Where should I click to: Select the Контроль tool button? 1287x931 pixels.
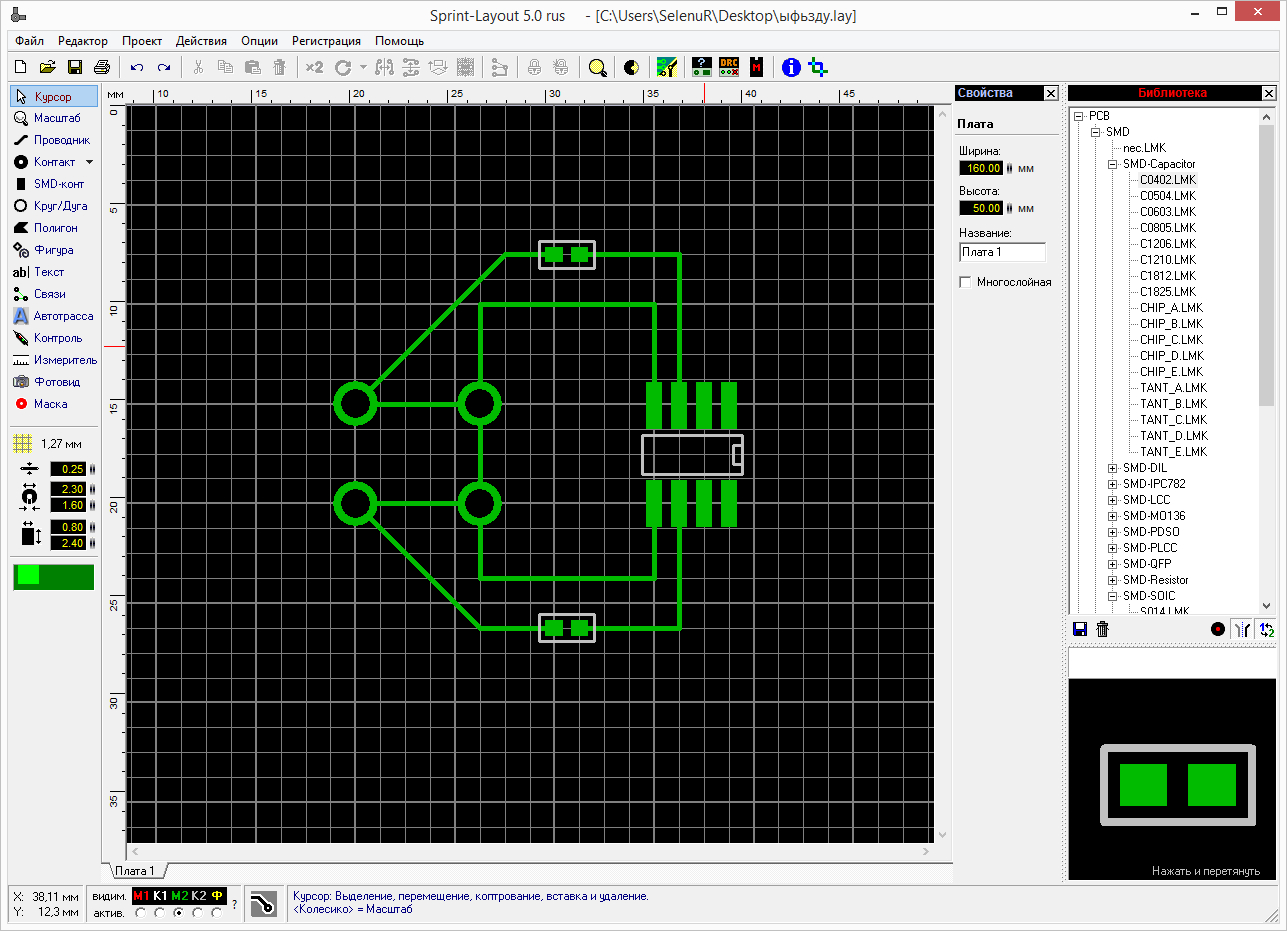[x=54, y=338]
